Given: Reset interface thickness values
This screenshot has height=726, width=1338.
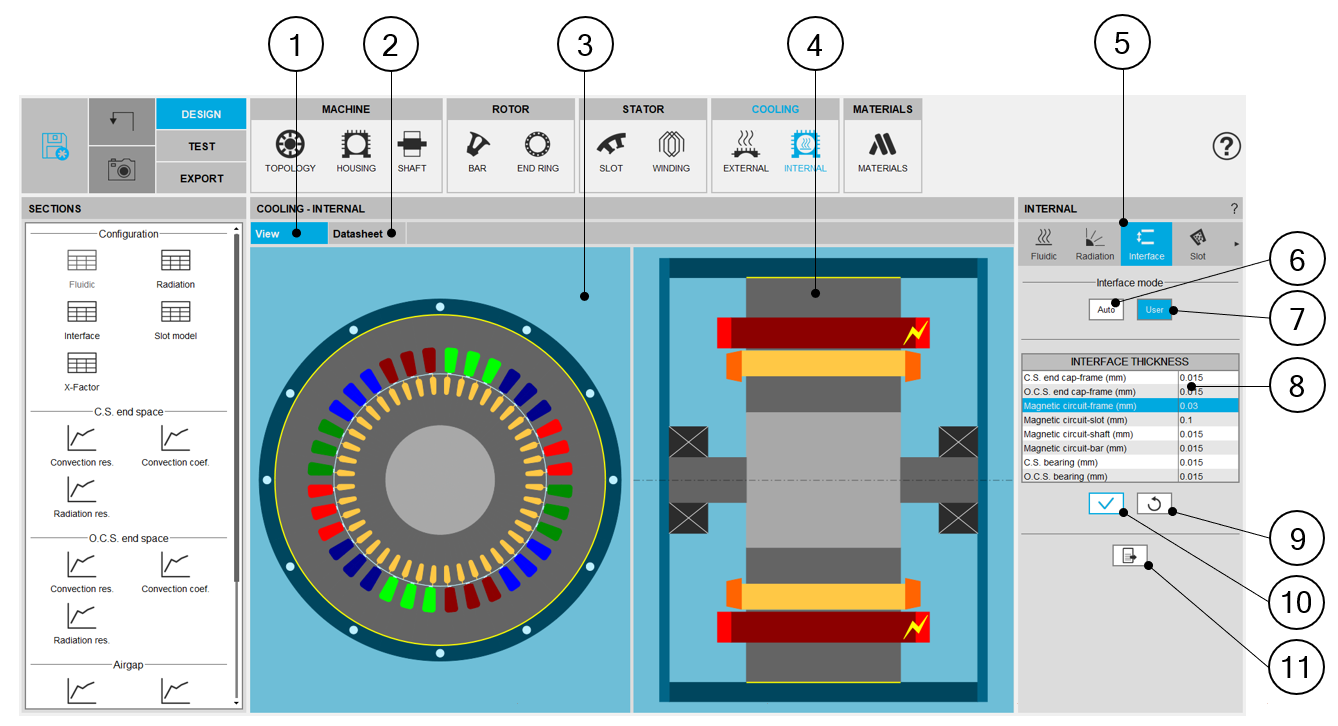Looking at the screenshot, I should (1154, 504).
